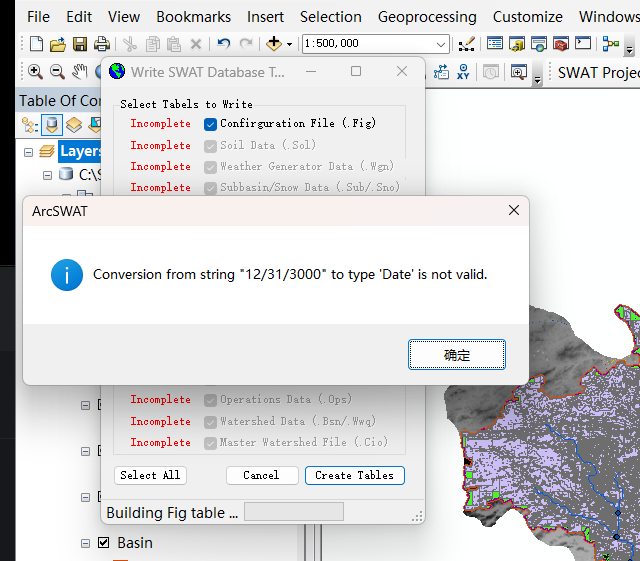The image size is (640, 561).
Task: Click the New map document icon
Action: (x=36, y=44)
